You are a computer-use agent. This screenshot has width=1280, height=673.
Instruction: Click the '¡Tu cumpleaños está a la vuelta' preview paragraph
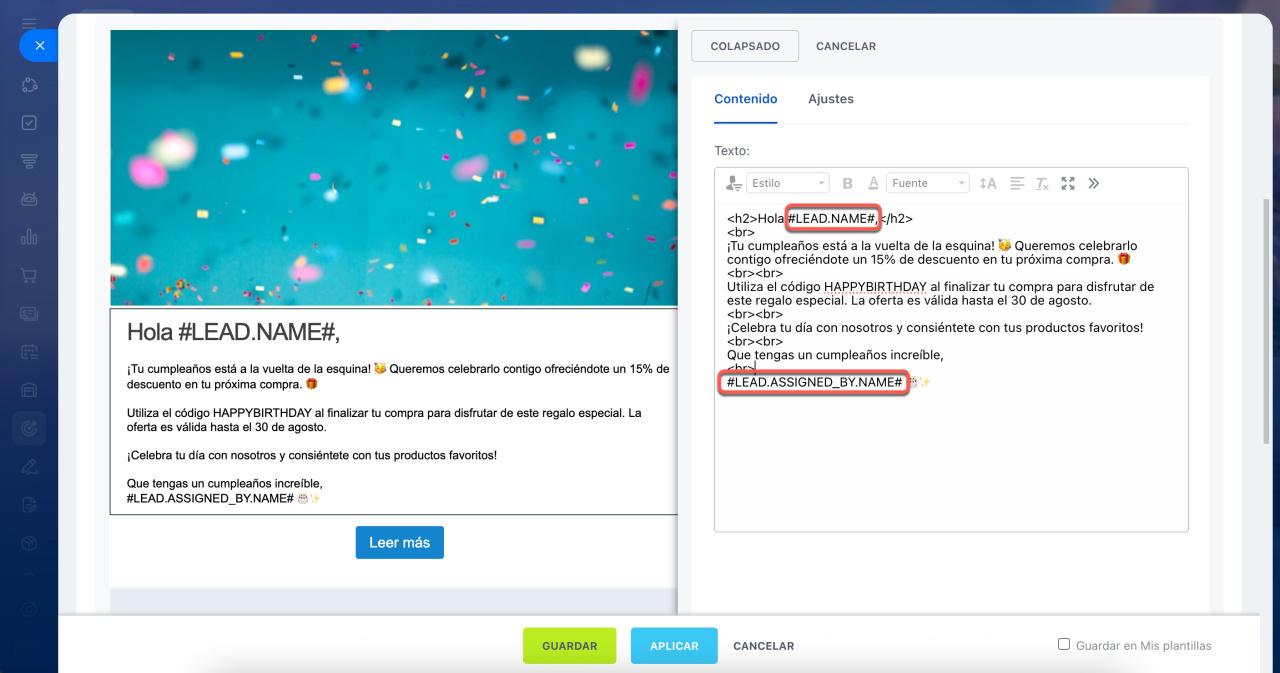click(398, 376)
